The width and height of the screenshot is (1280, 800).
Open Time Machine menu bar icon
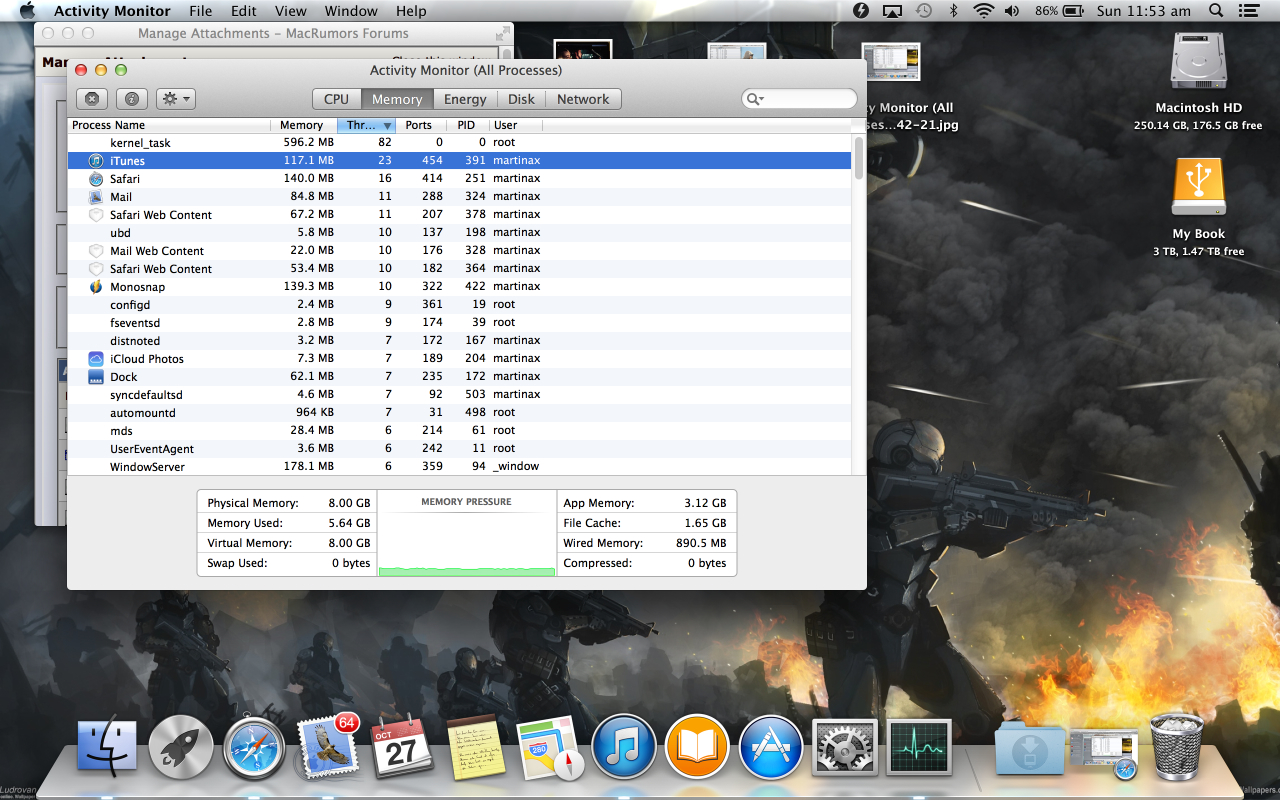click(x=923, y=11)
